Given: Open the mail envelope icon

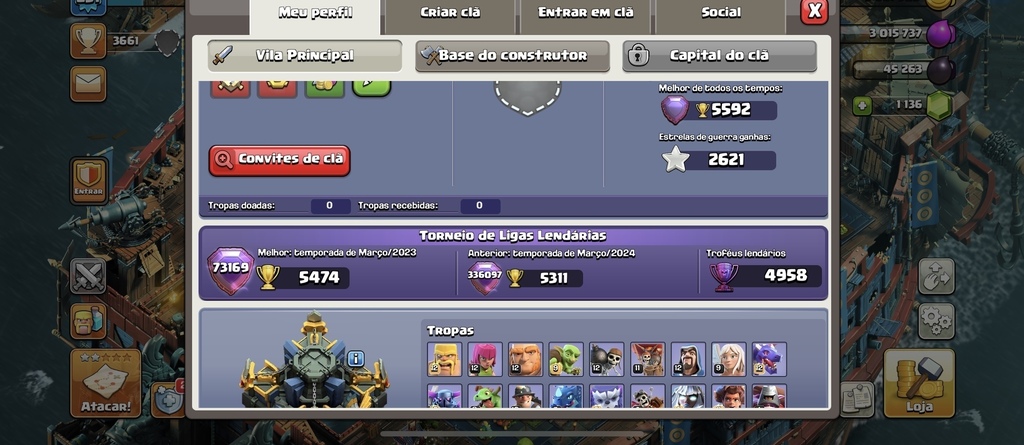Looking at the screenshot, I should pyautogui.click(x=88, y=84).
